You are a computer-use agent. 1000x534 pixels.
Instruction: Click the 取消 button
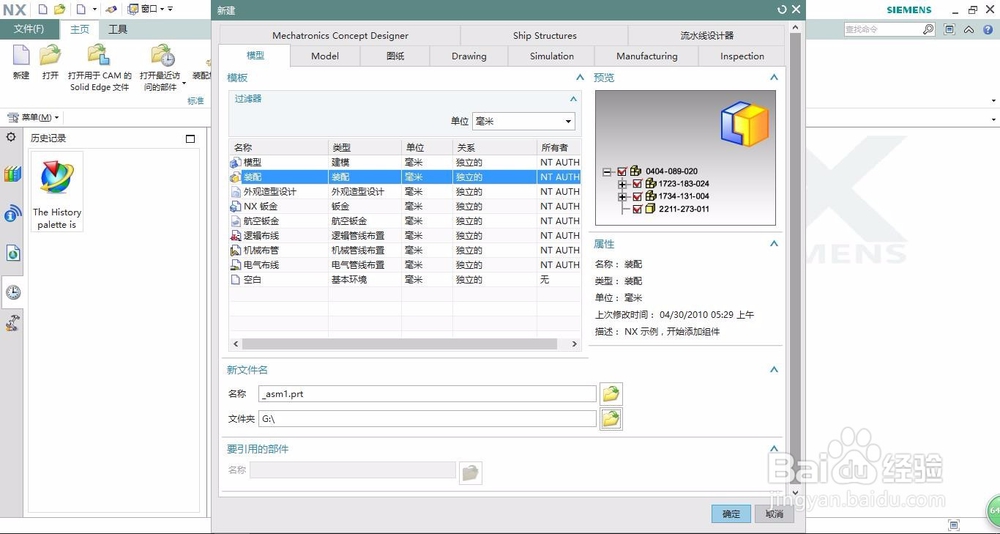pyautogui.click(x=774, y=514)
